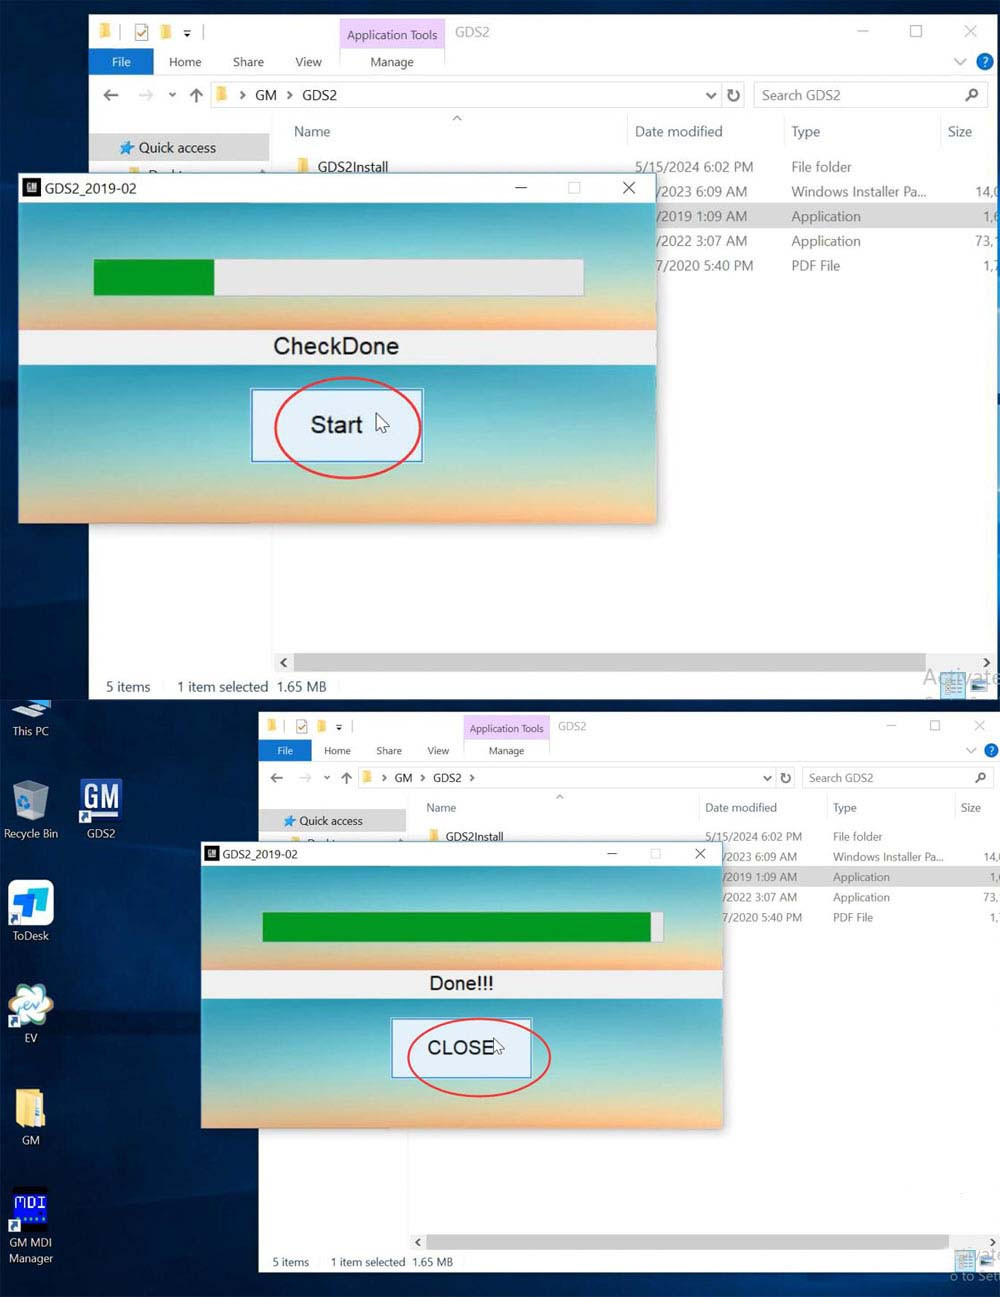The width and height of the screenshot is (1000, 1297).
Task: Click the up-directory arrow in the upper Explorer window
Action: pos(196,95)
